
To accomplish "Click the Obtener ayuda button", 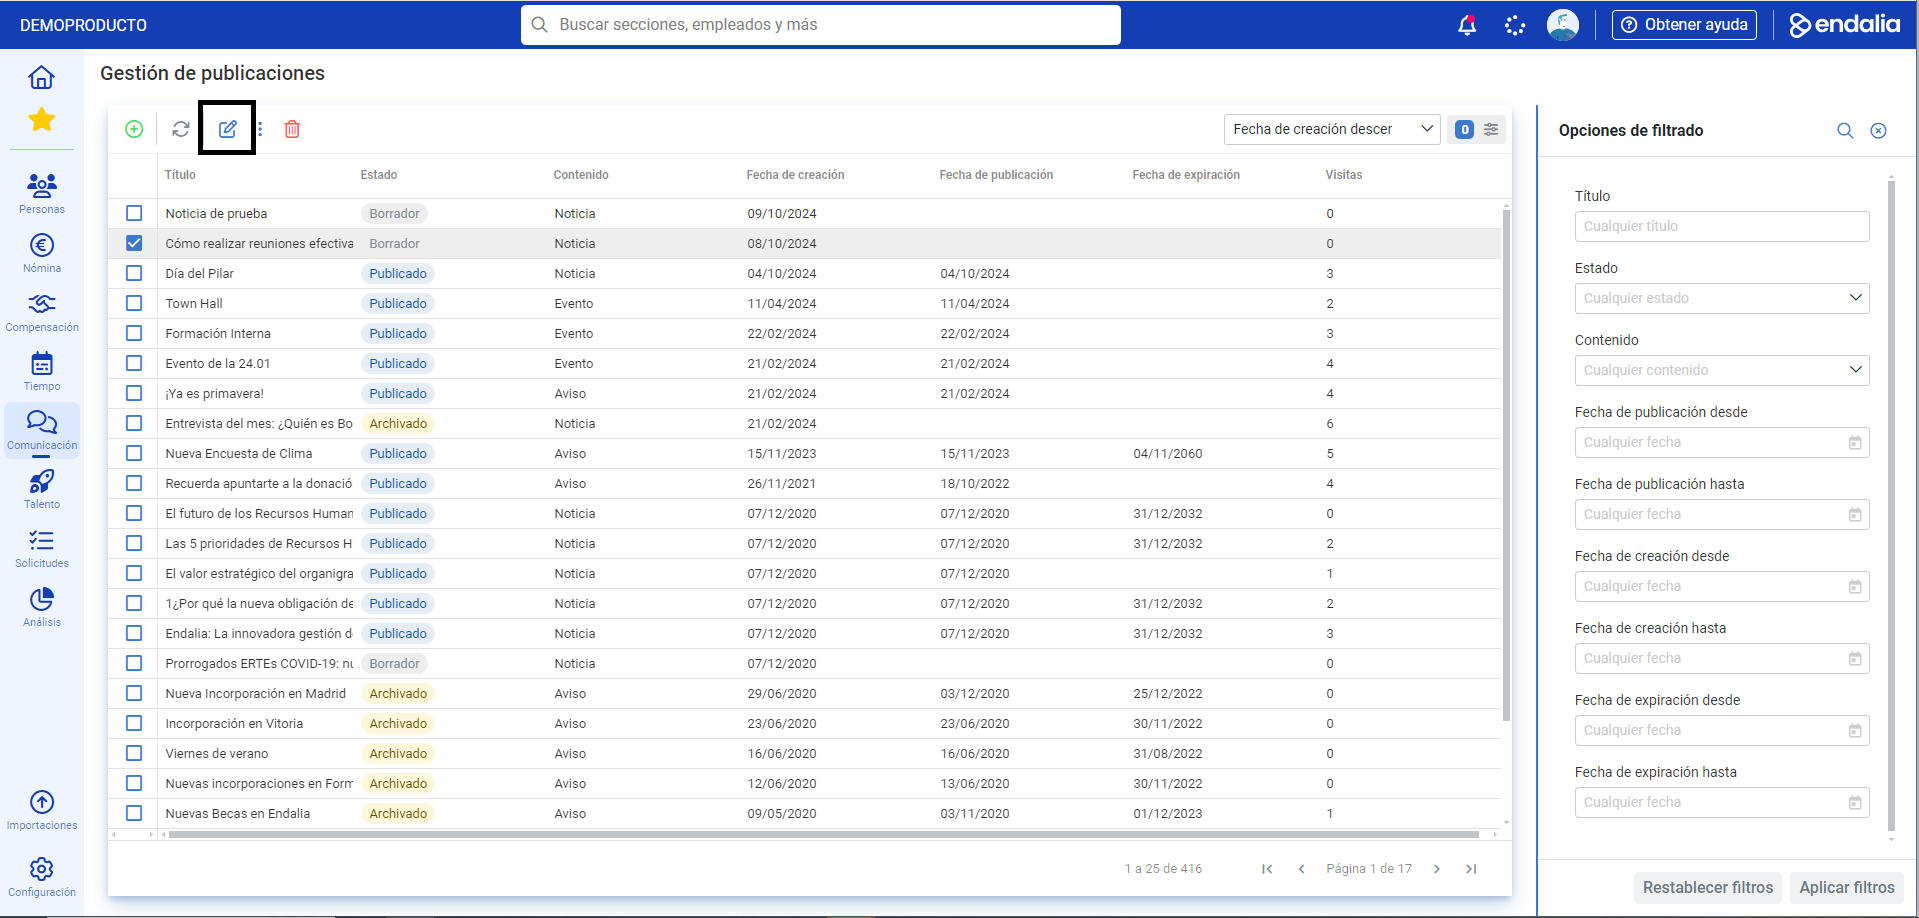I will click(x=1684, y=25).
